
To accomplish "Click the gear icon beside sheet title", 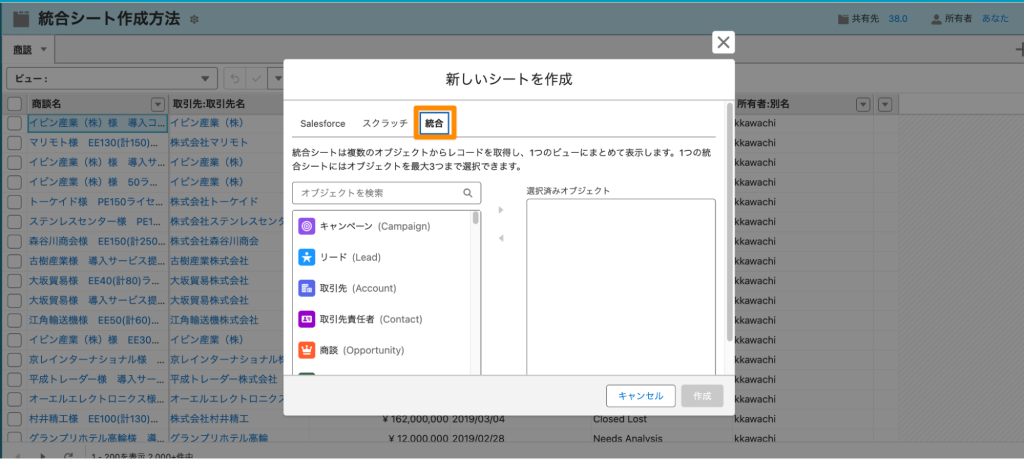I will [193, 20].
